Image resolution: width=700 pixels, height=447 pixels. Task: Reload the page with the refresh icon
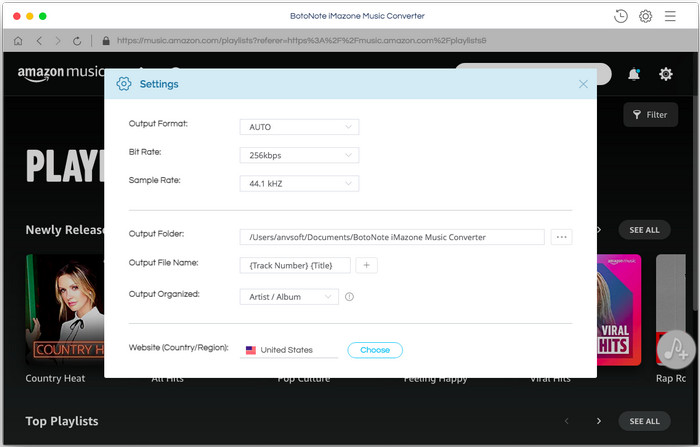(x=77, y=41)
